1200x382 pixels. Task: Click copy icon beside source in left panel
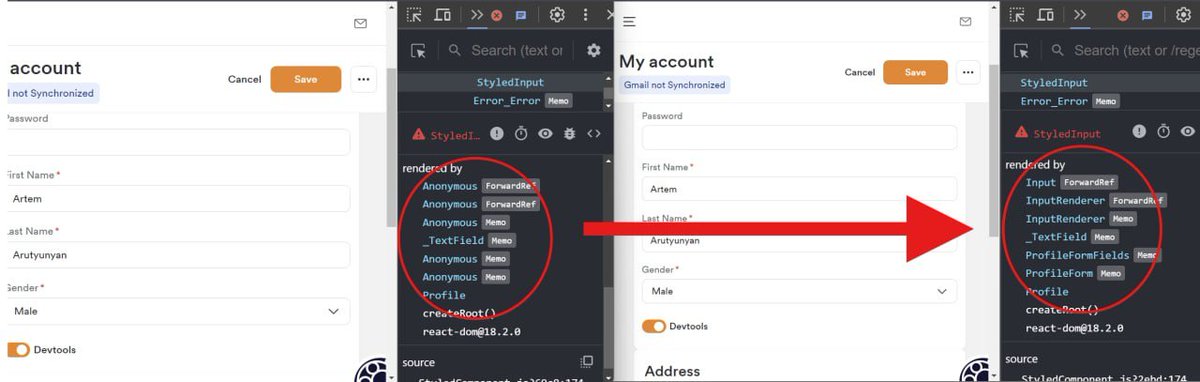pyautogui.click(x=587, y=362)
